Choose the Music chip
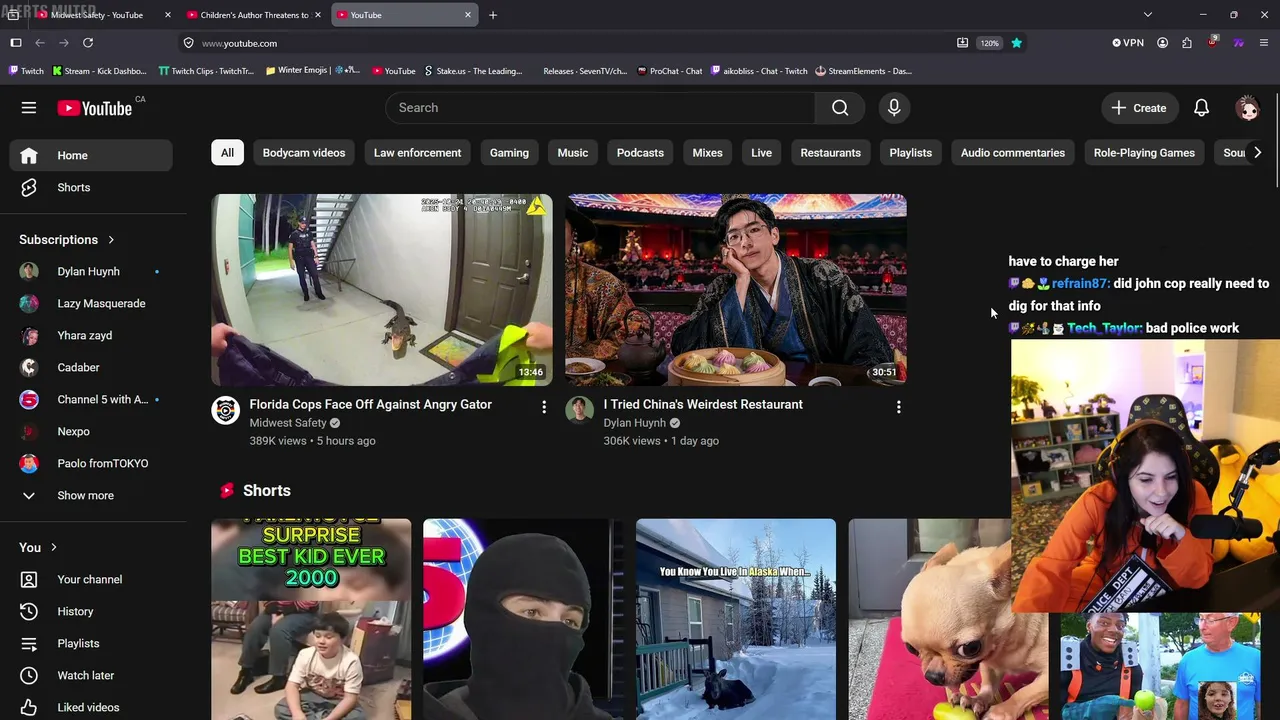Screen dimensions: 1280x720 (x=572, y=153)
